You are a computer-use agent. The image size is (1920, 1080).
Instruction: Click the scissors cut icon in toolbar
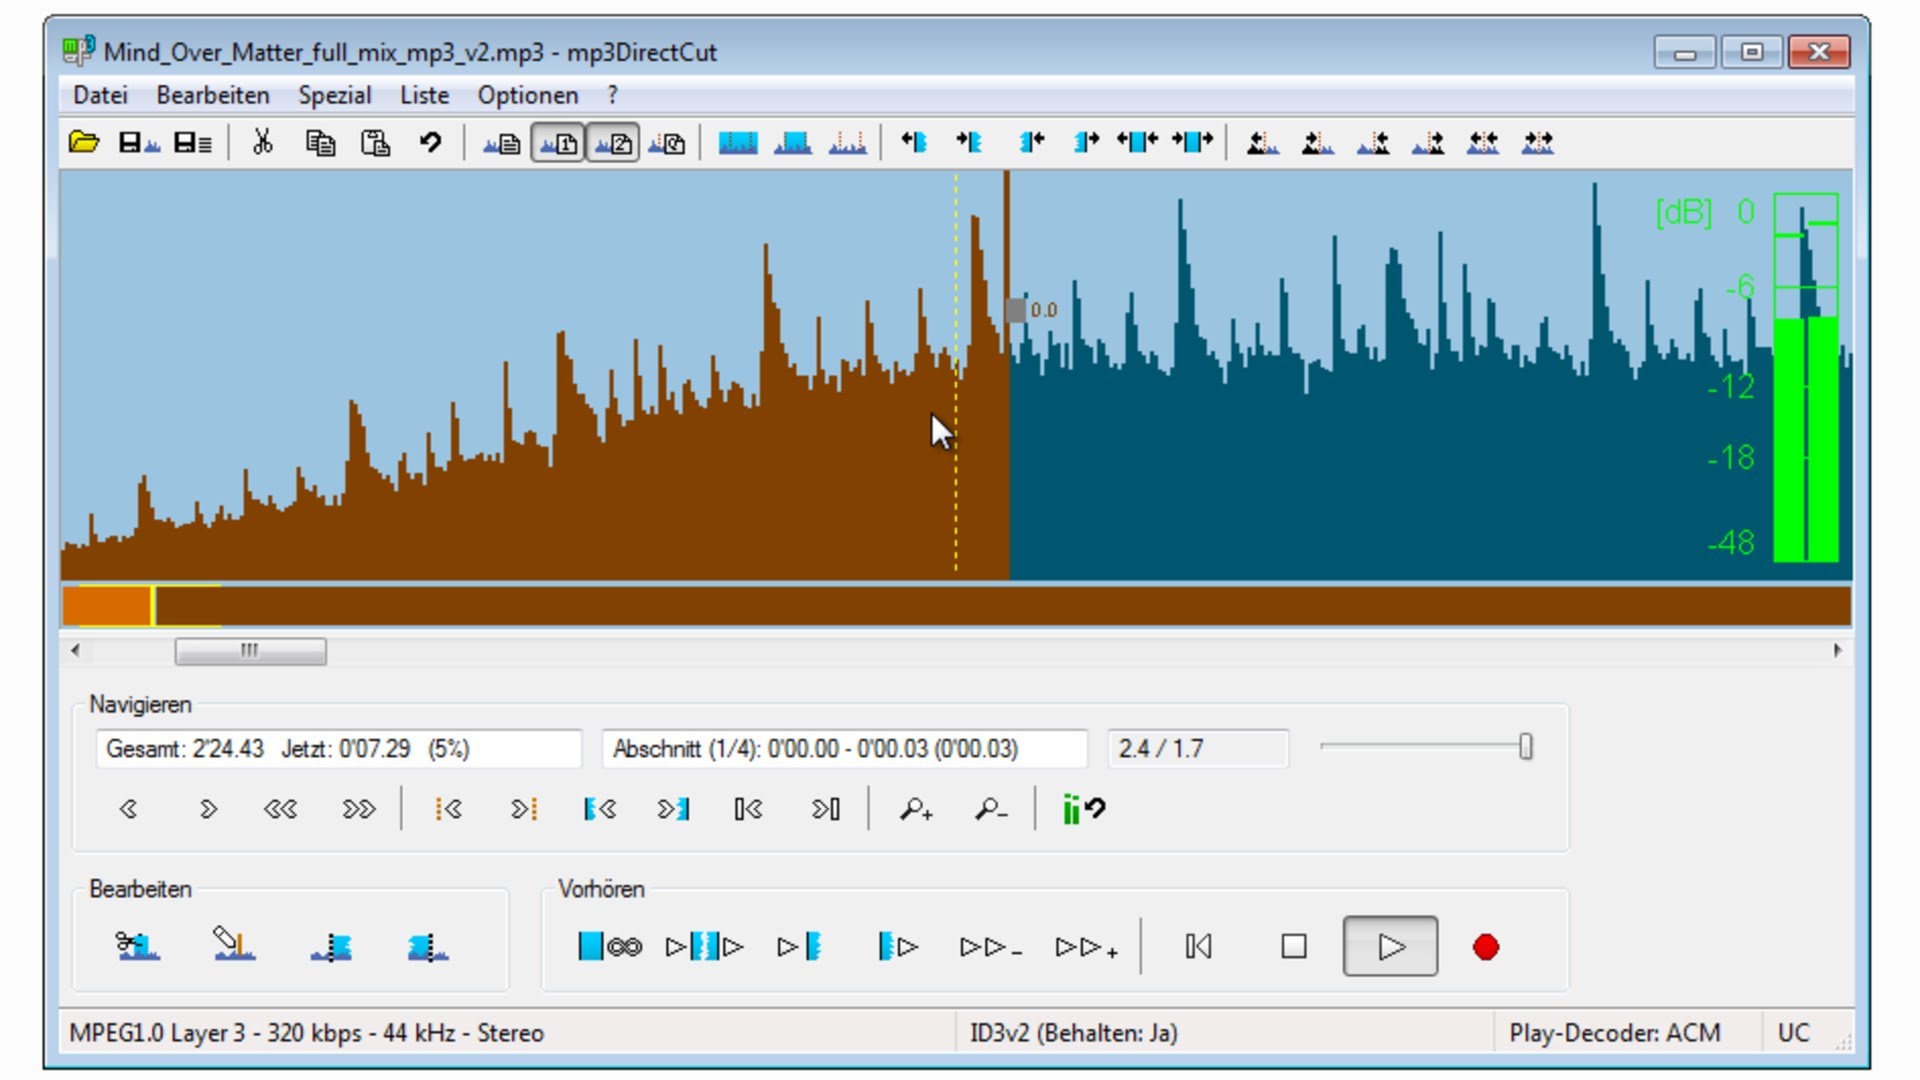(263, 143)
